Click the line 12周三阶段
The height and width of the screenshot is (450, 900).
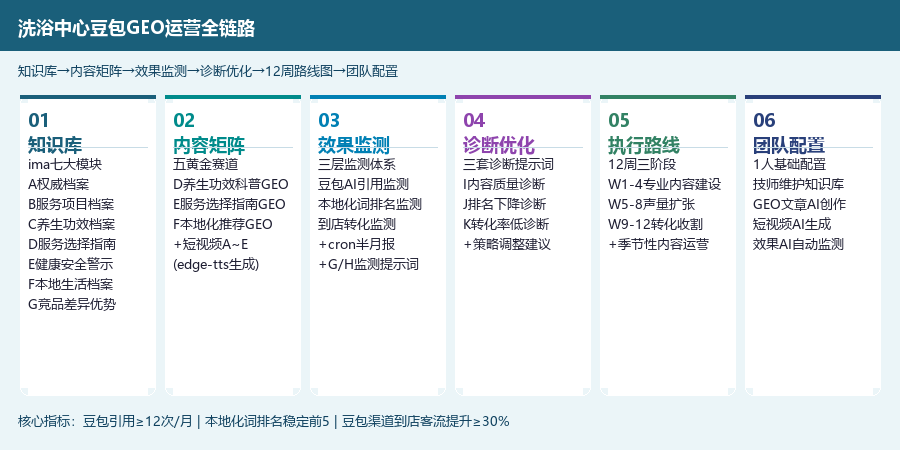tap(642, 165)
